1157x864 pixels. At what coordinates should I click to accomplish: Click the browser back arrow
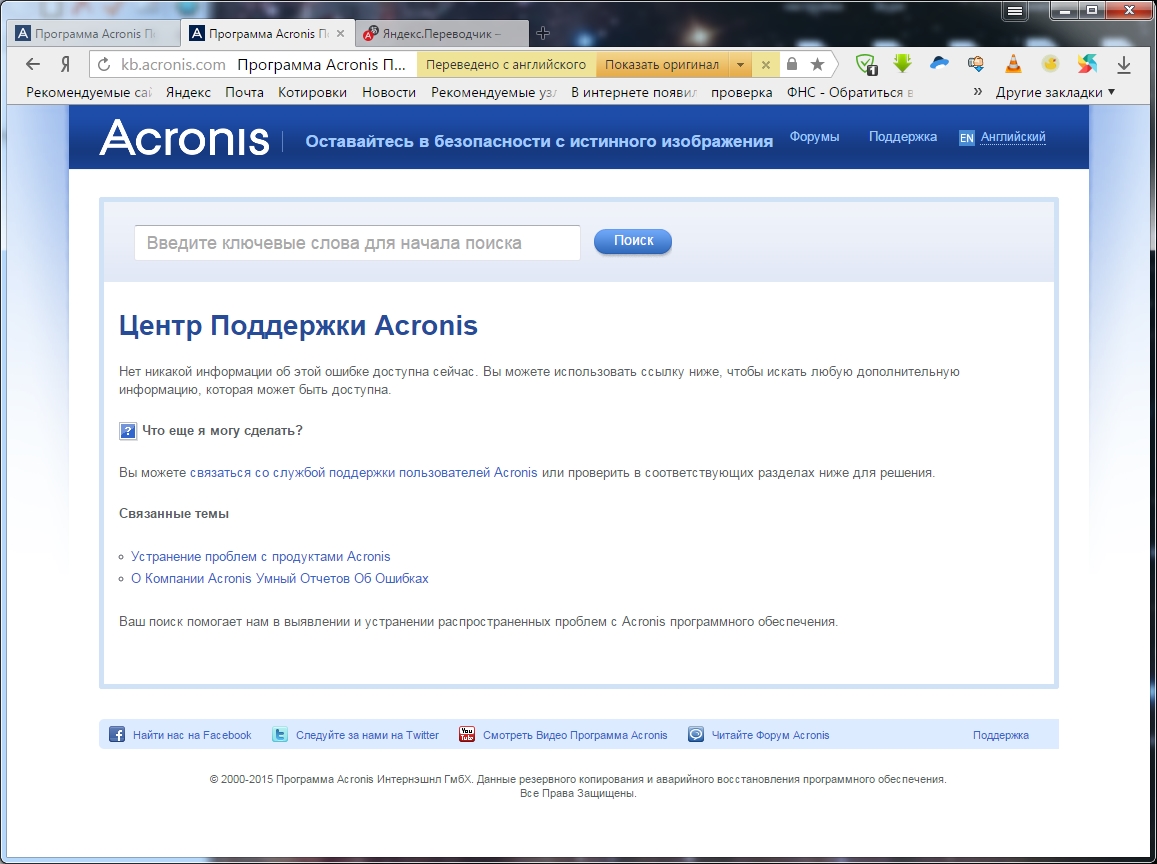pos(33,64)
